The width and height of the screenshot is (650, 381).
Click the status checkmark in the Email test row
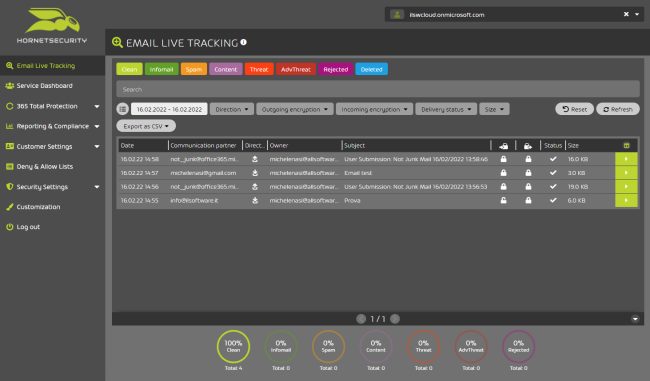pos(553,172)
